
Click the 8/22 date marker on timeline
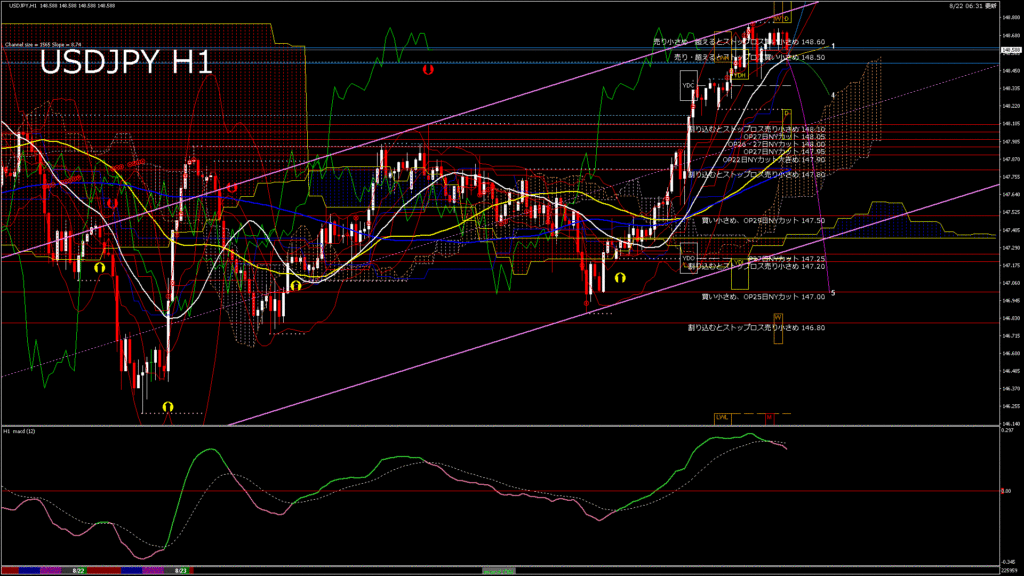tap(78, 570)
